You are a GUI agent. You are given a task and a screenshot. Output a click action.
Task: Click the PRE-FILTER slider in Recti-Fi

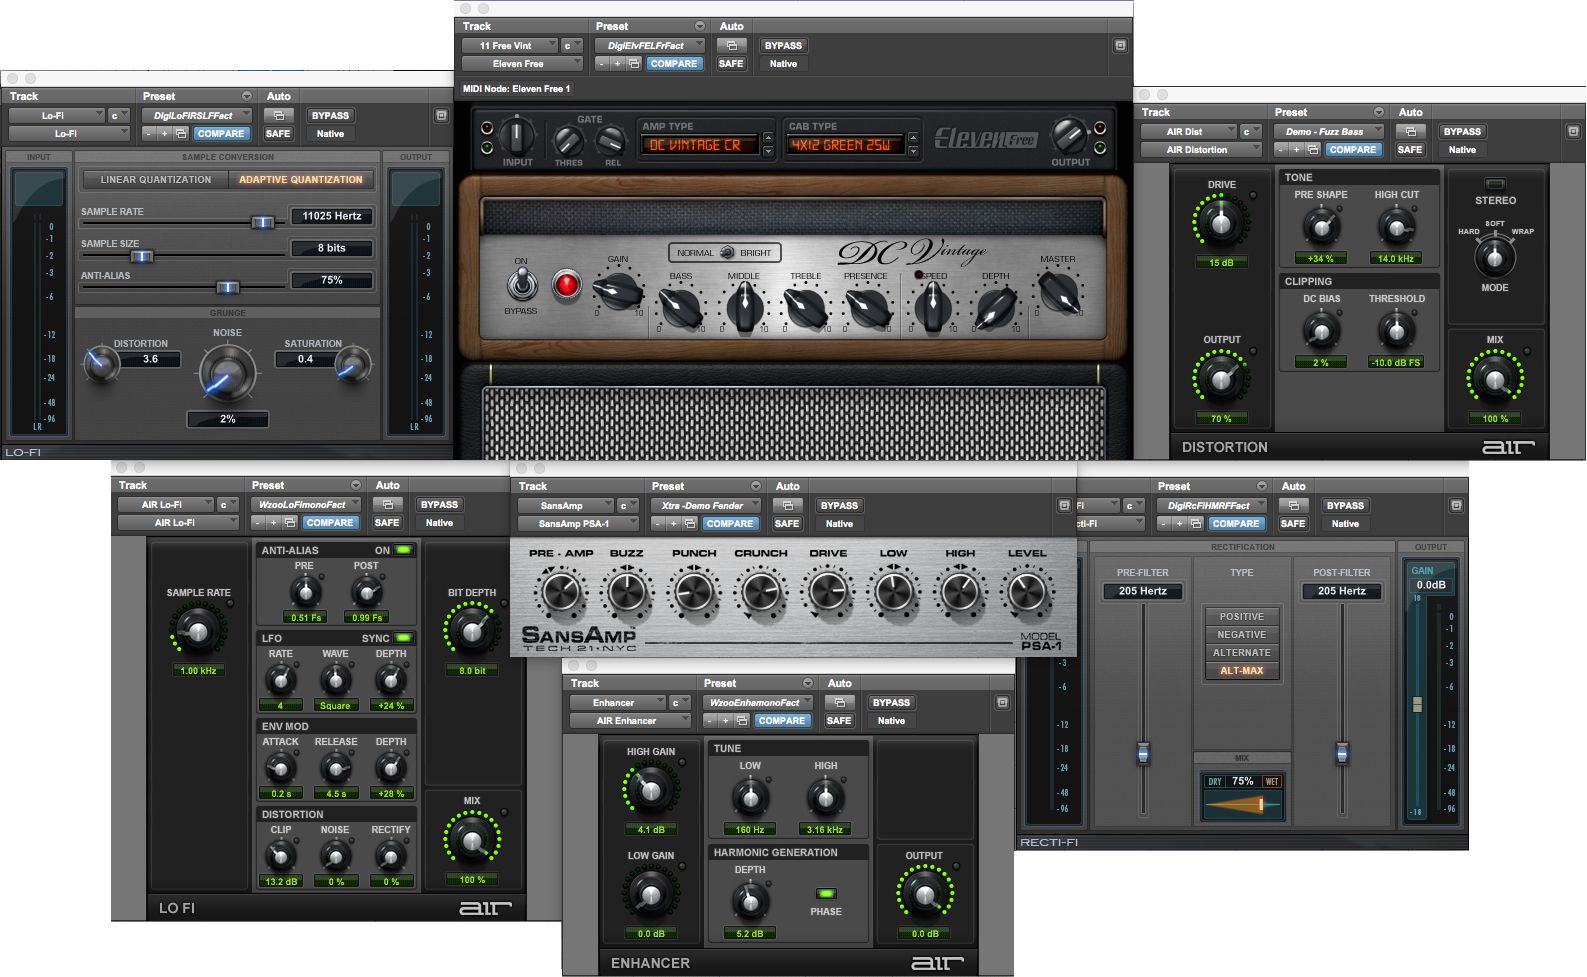point(1143,753)
